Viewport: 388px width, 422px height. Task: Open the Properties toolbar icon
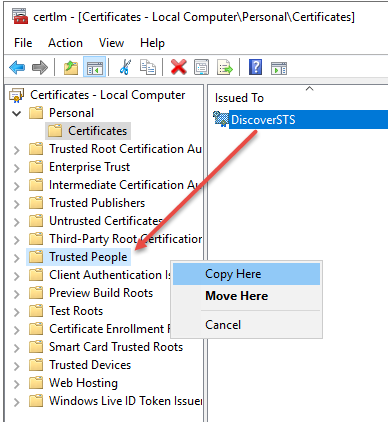tap(201, 67)
